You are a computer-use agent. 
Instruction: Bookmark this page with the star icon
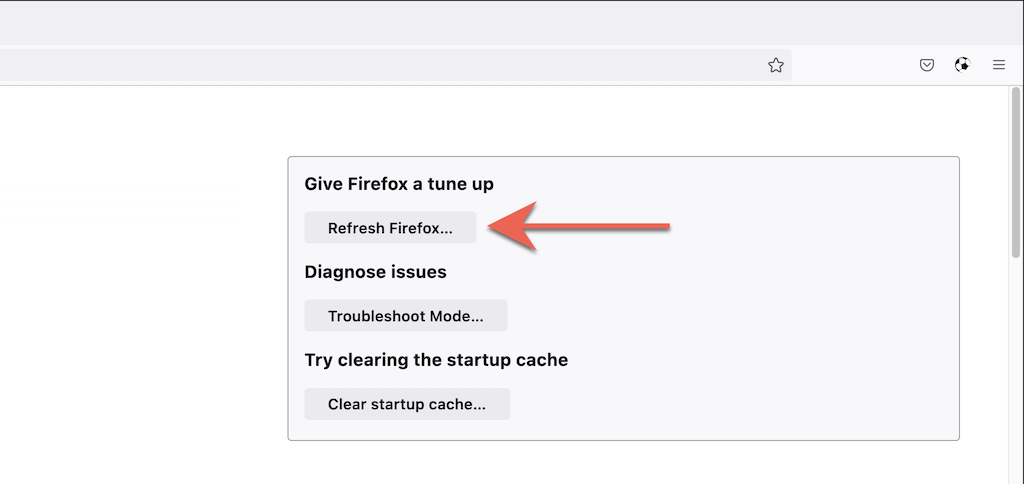pyautogui.click(x=776, y=65)
